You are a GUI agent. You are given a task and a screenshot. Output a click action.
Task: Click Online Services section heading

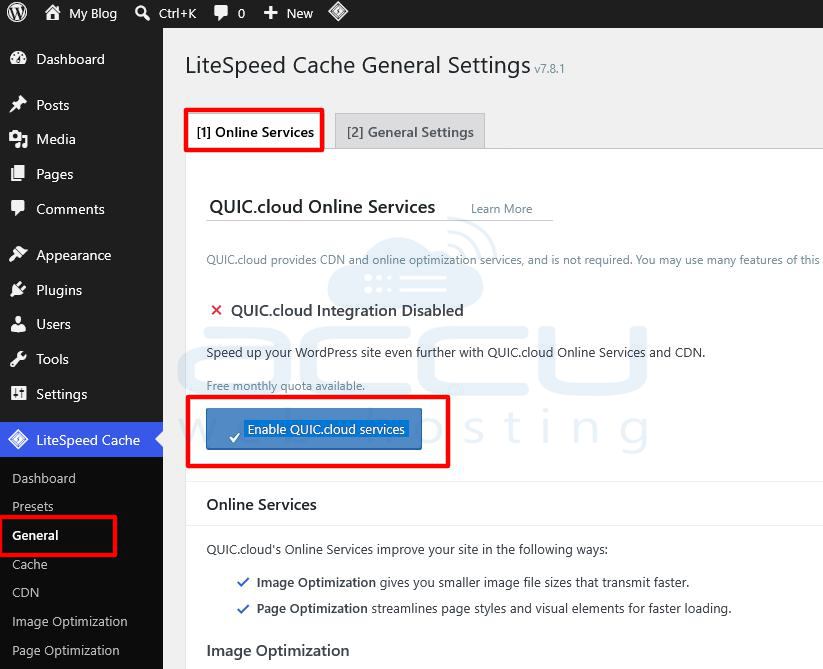pyautogui.click(x=261, y=504)
